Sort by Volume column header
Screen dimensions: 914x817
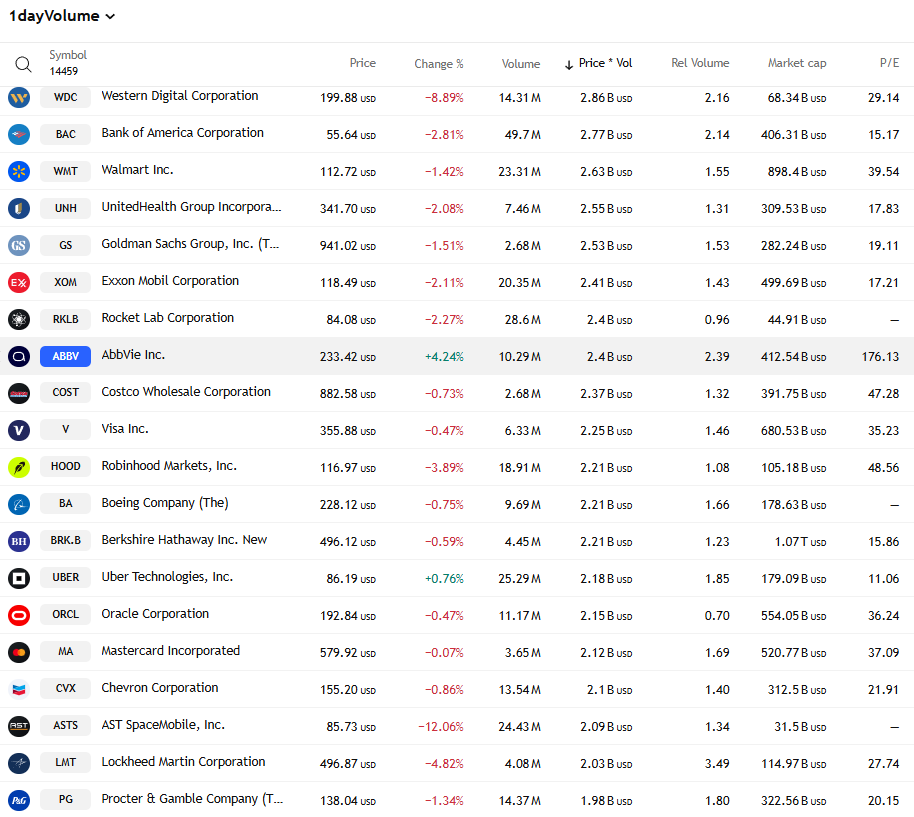pyautogui.click(x=521, y=64)
